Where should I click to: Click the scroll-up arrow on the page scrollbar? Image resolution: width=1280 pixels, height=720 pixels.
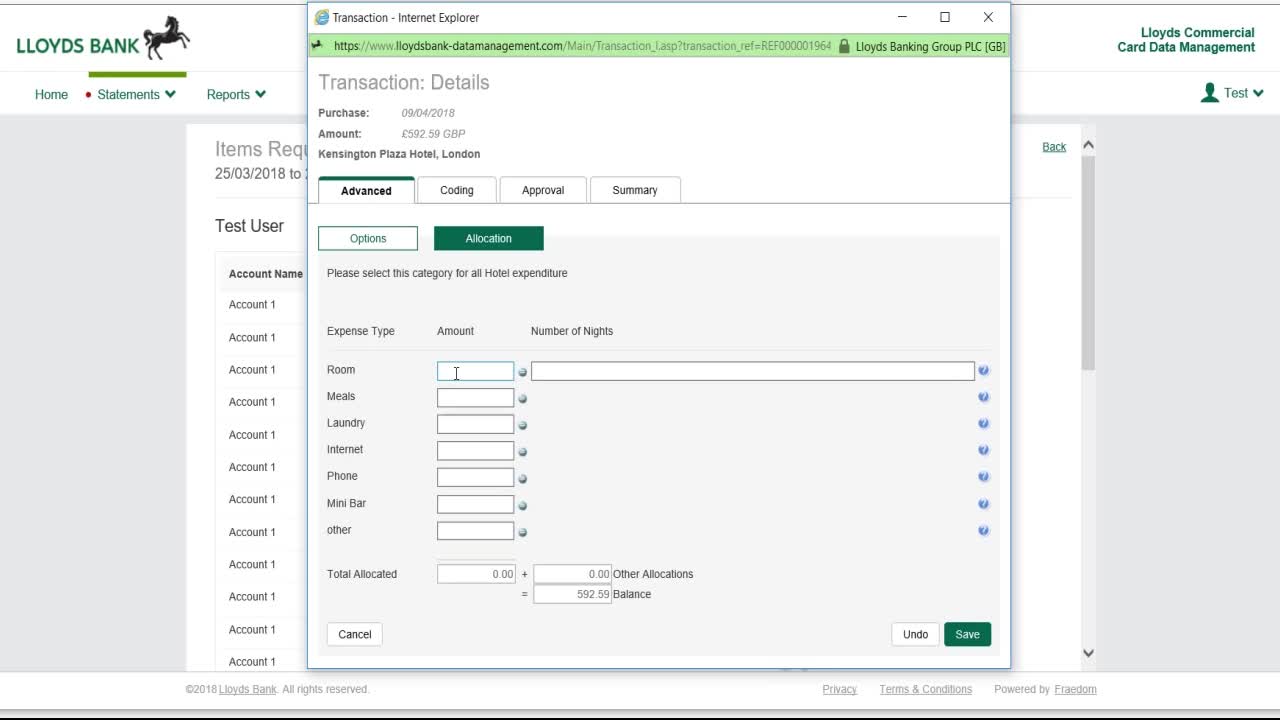point(1087,145)
